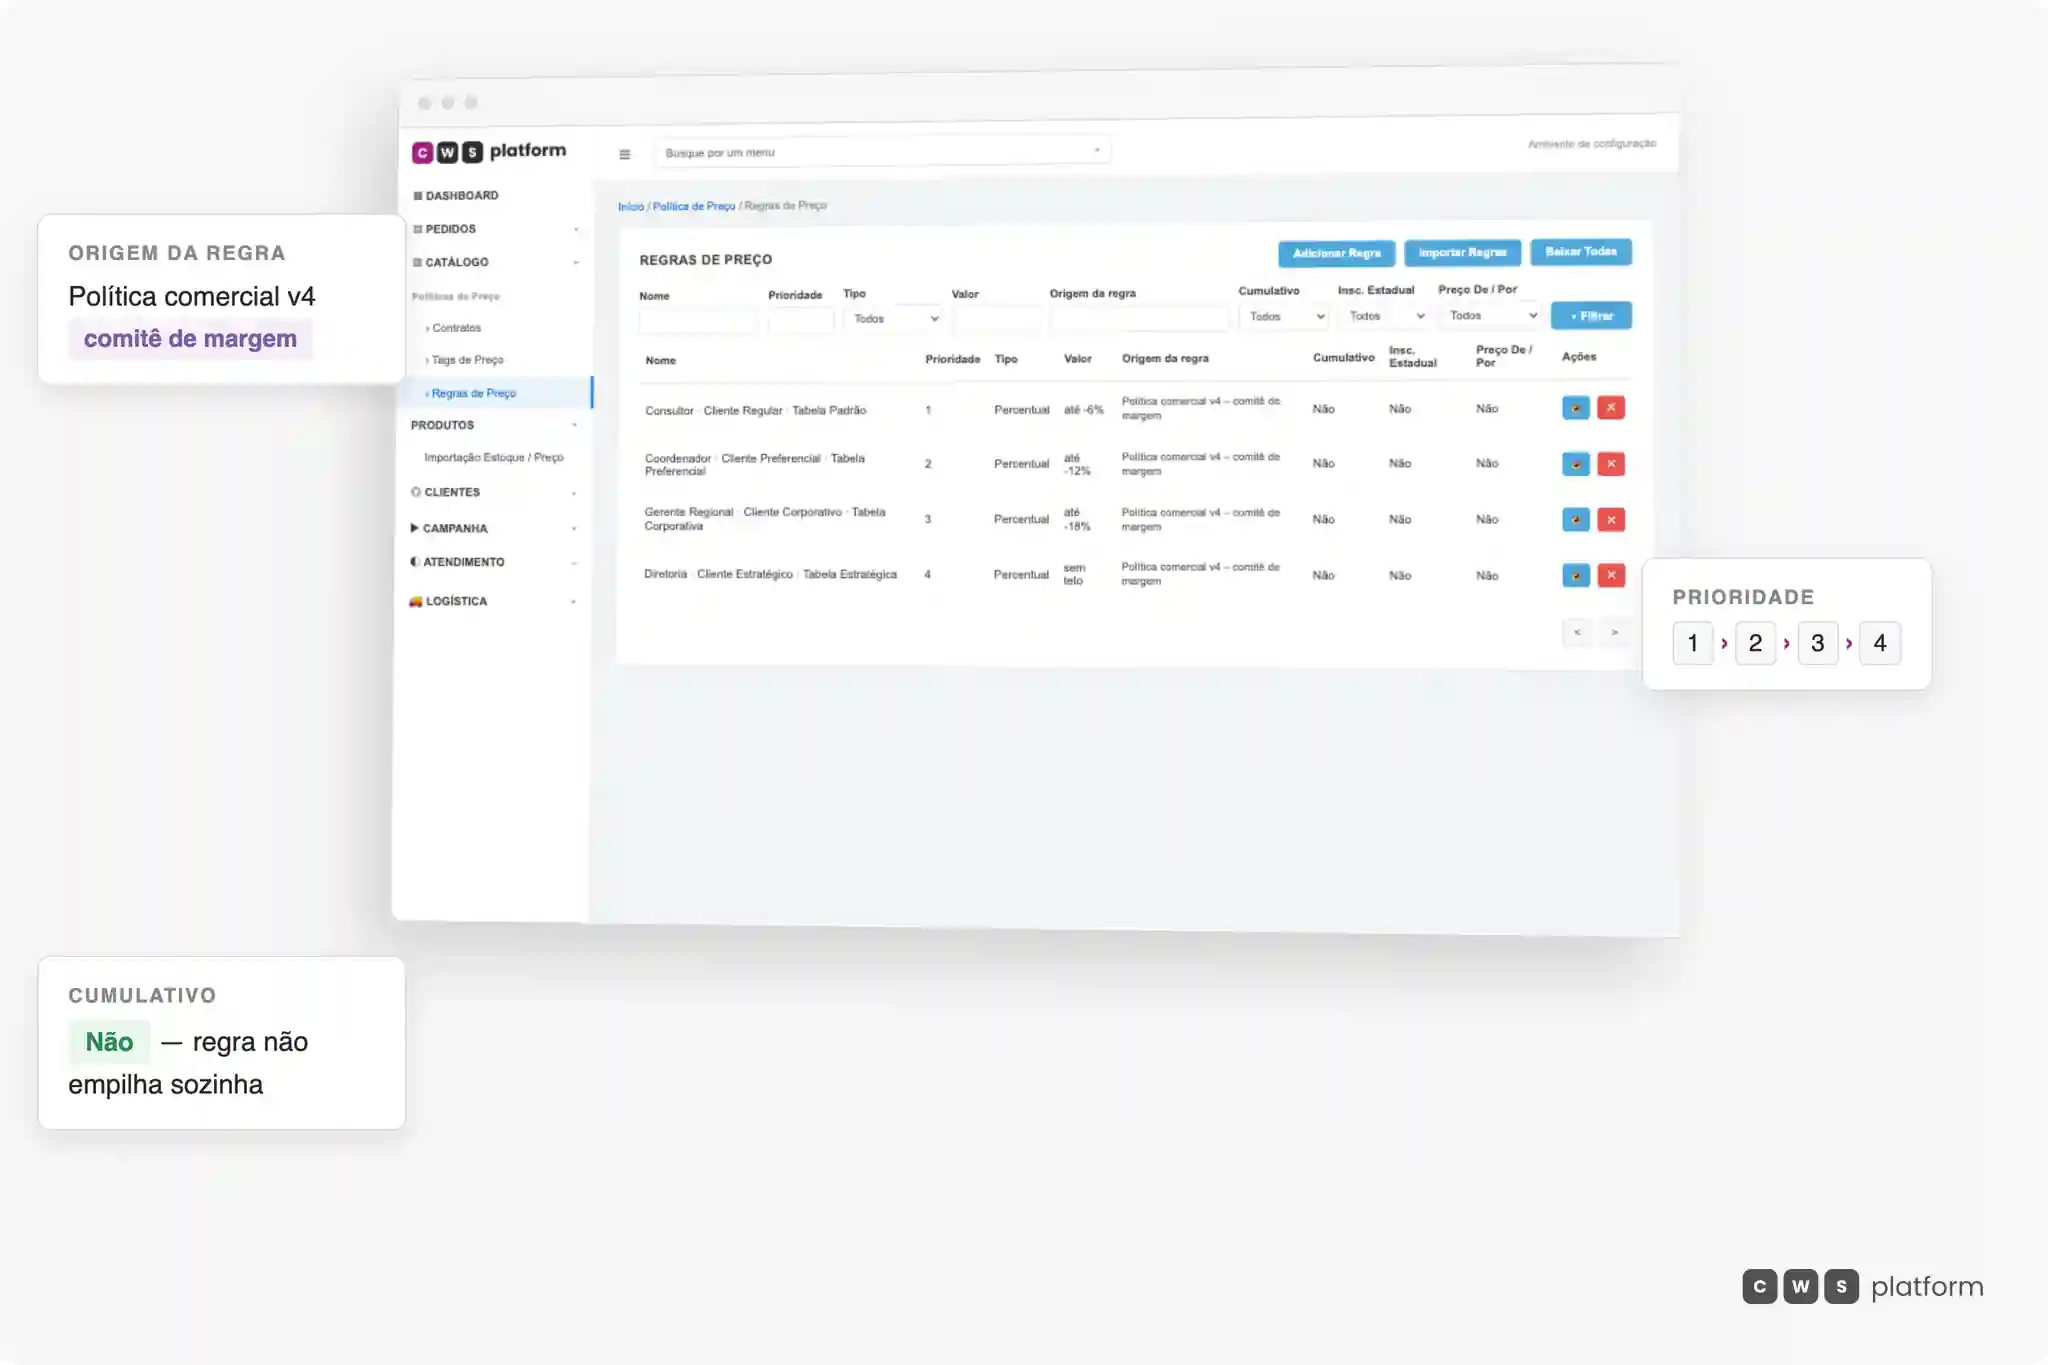Open the Preço De / Por dropdown
This screenshot has height=1365, width=2048.
pyautogui.click(x=1490, y=315)
